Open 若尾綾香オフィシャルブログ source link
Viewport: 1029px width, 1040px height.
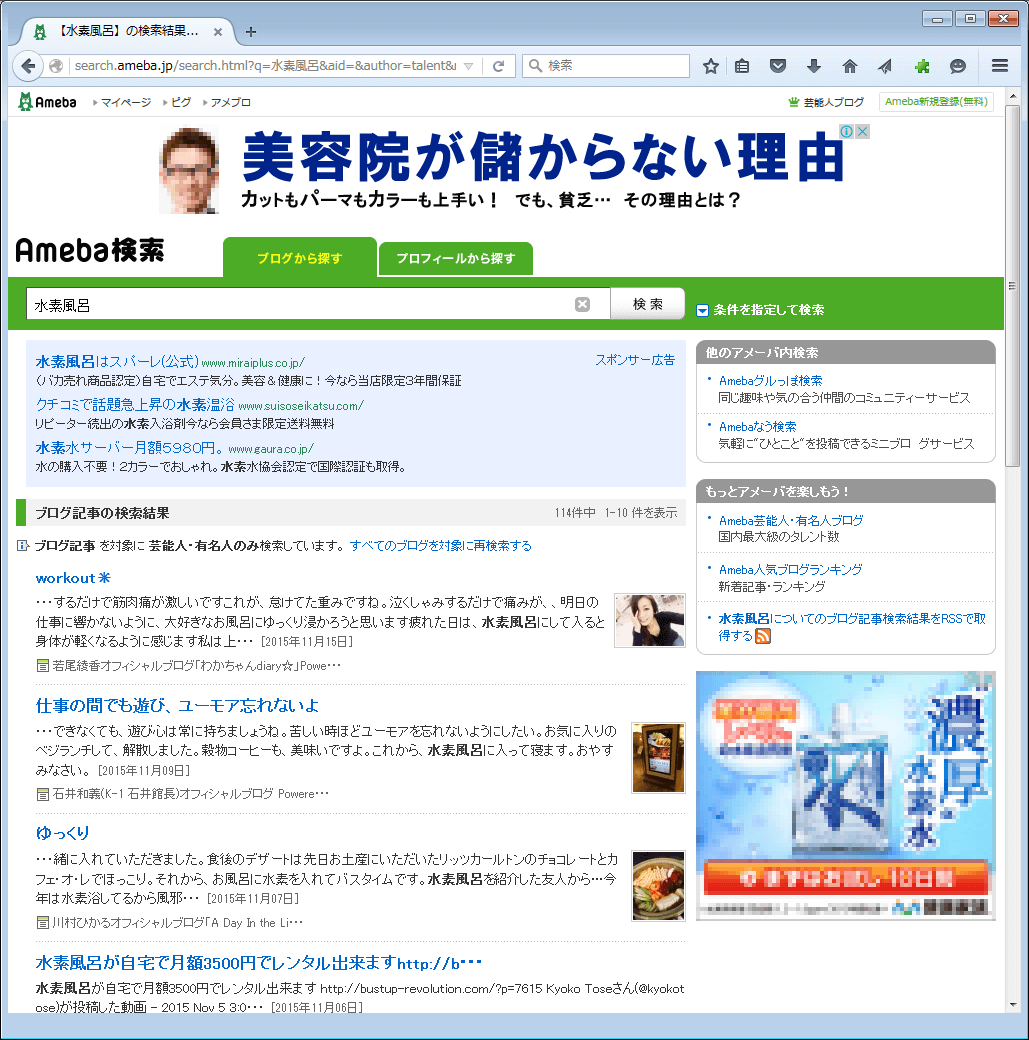pos(196,665)
